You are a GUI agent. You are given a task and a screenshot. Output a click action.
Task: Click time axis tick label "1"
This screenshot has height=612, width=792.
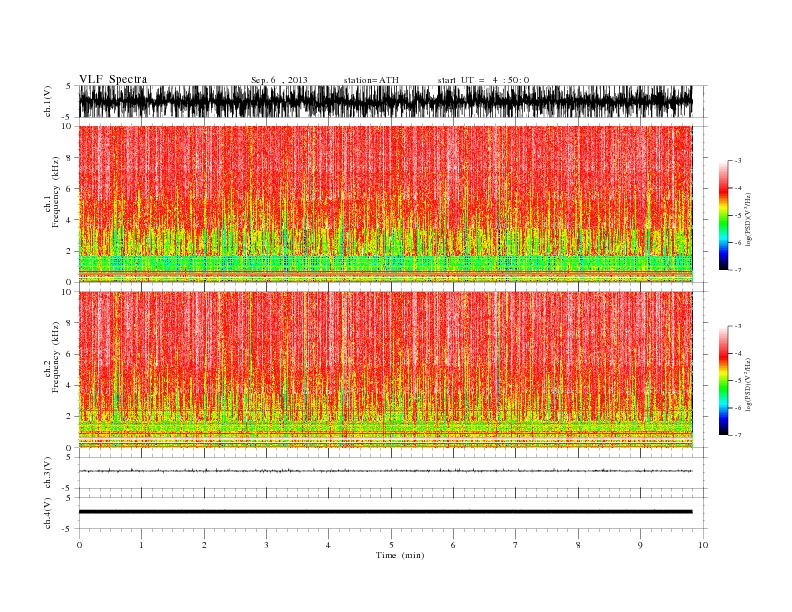141,545
